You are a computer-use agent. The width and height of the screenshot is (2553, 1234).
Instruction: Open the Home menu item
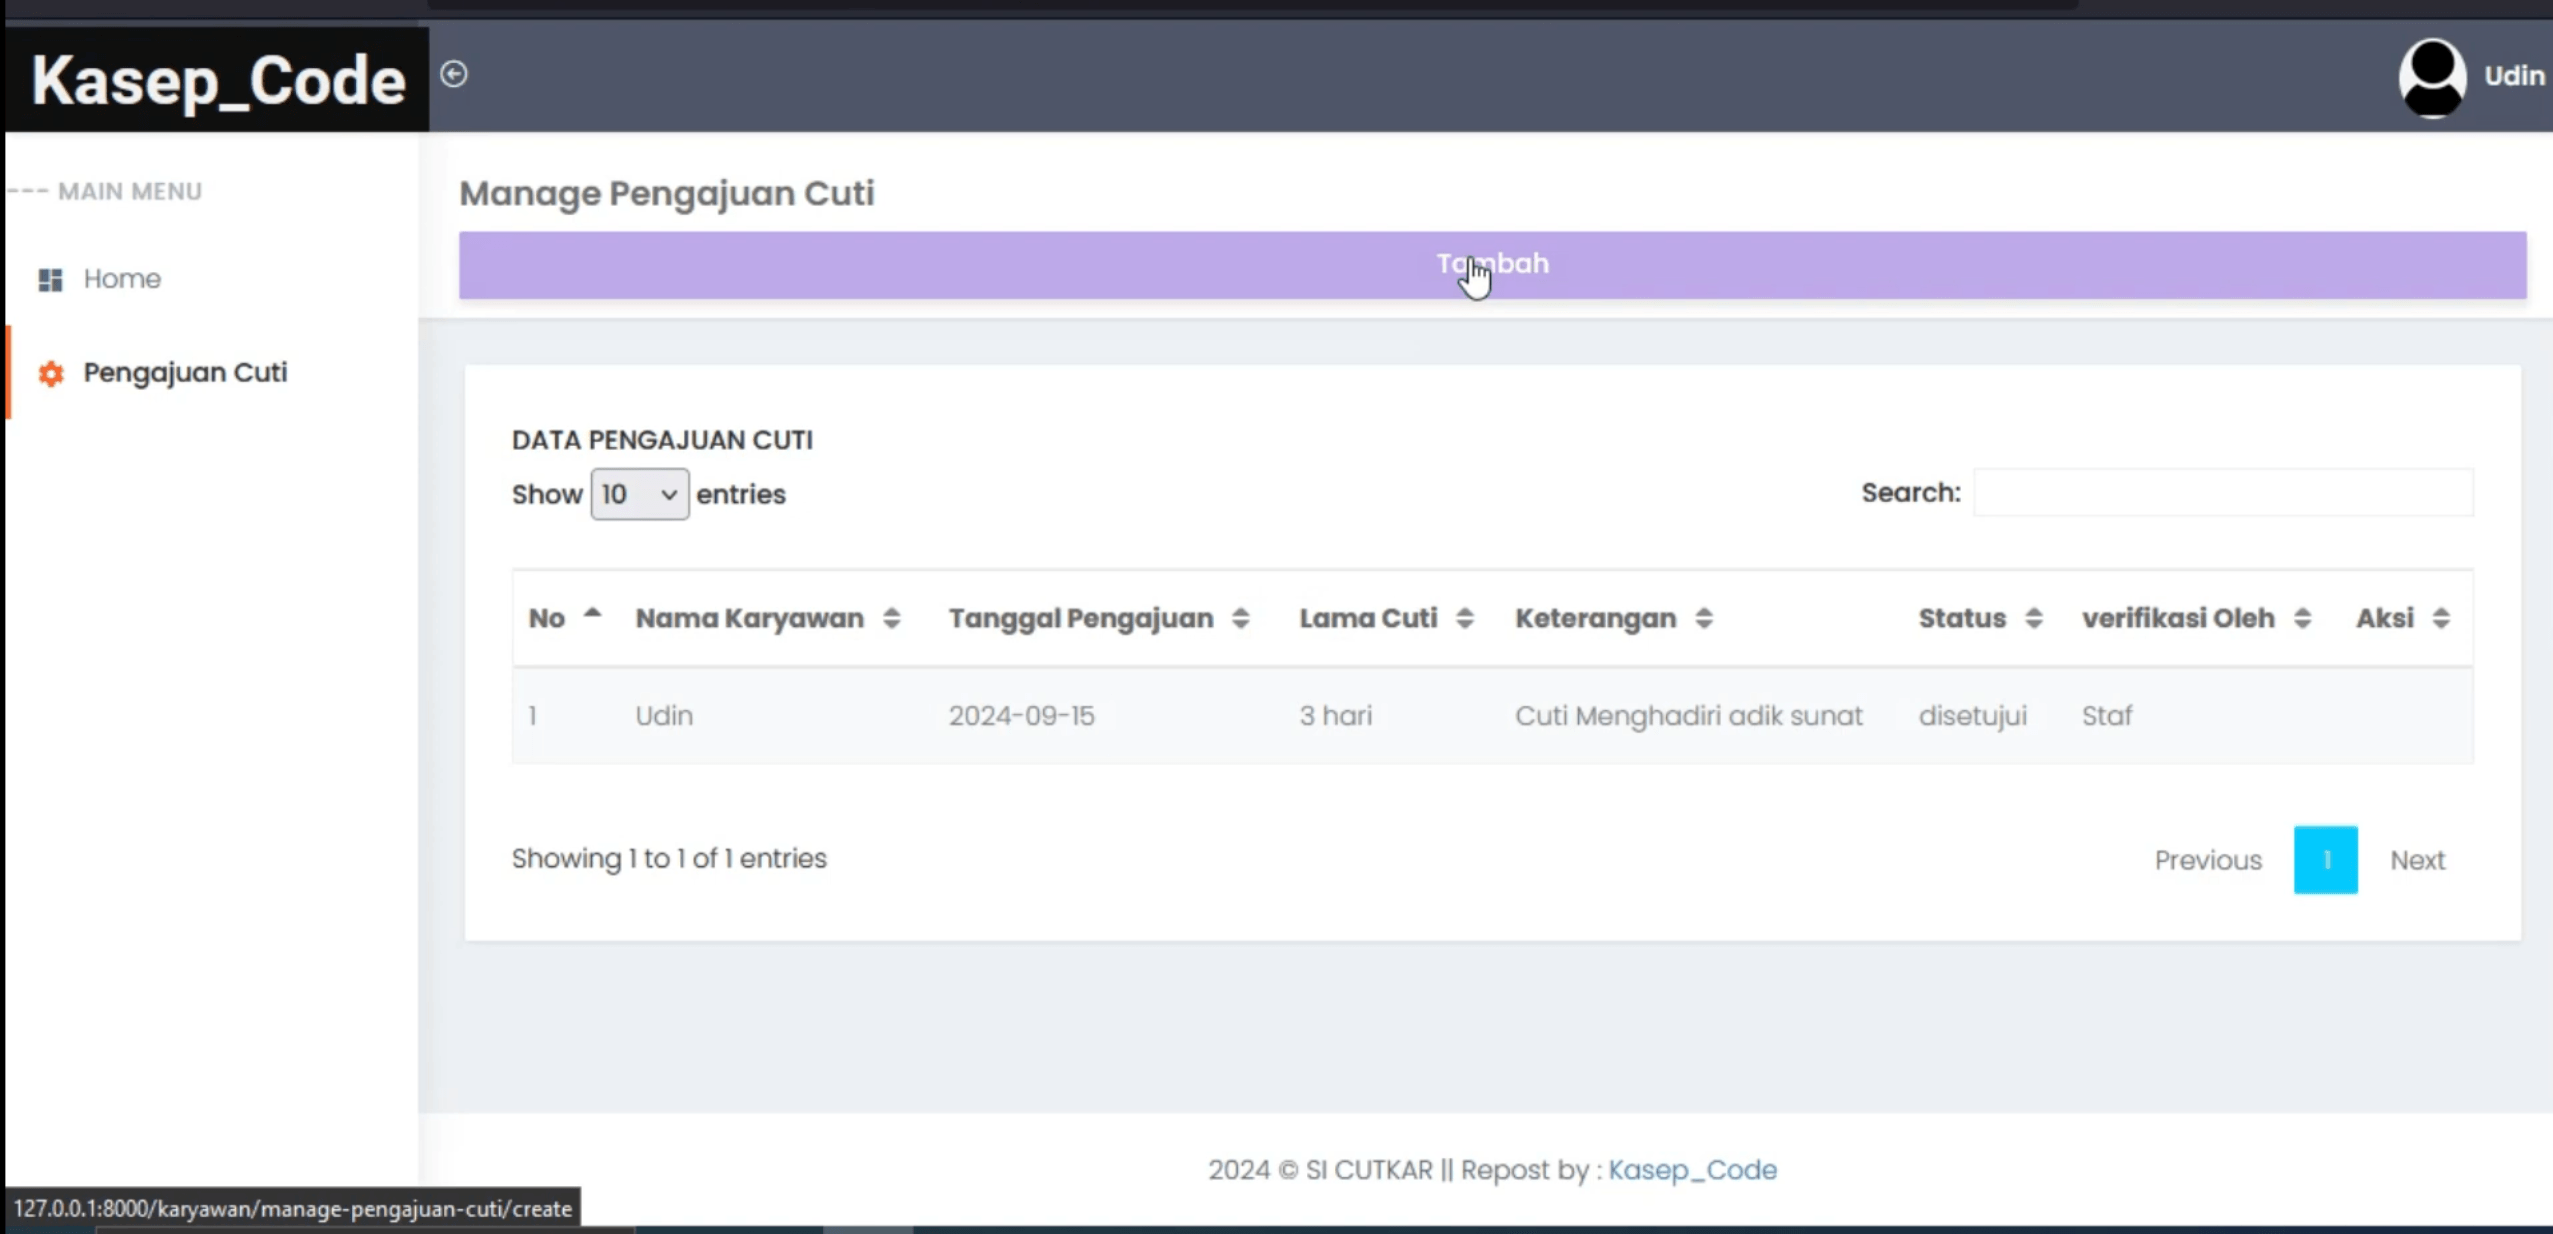coord(122,279)
